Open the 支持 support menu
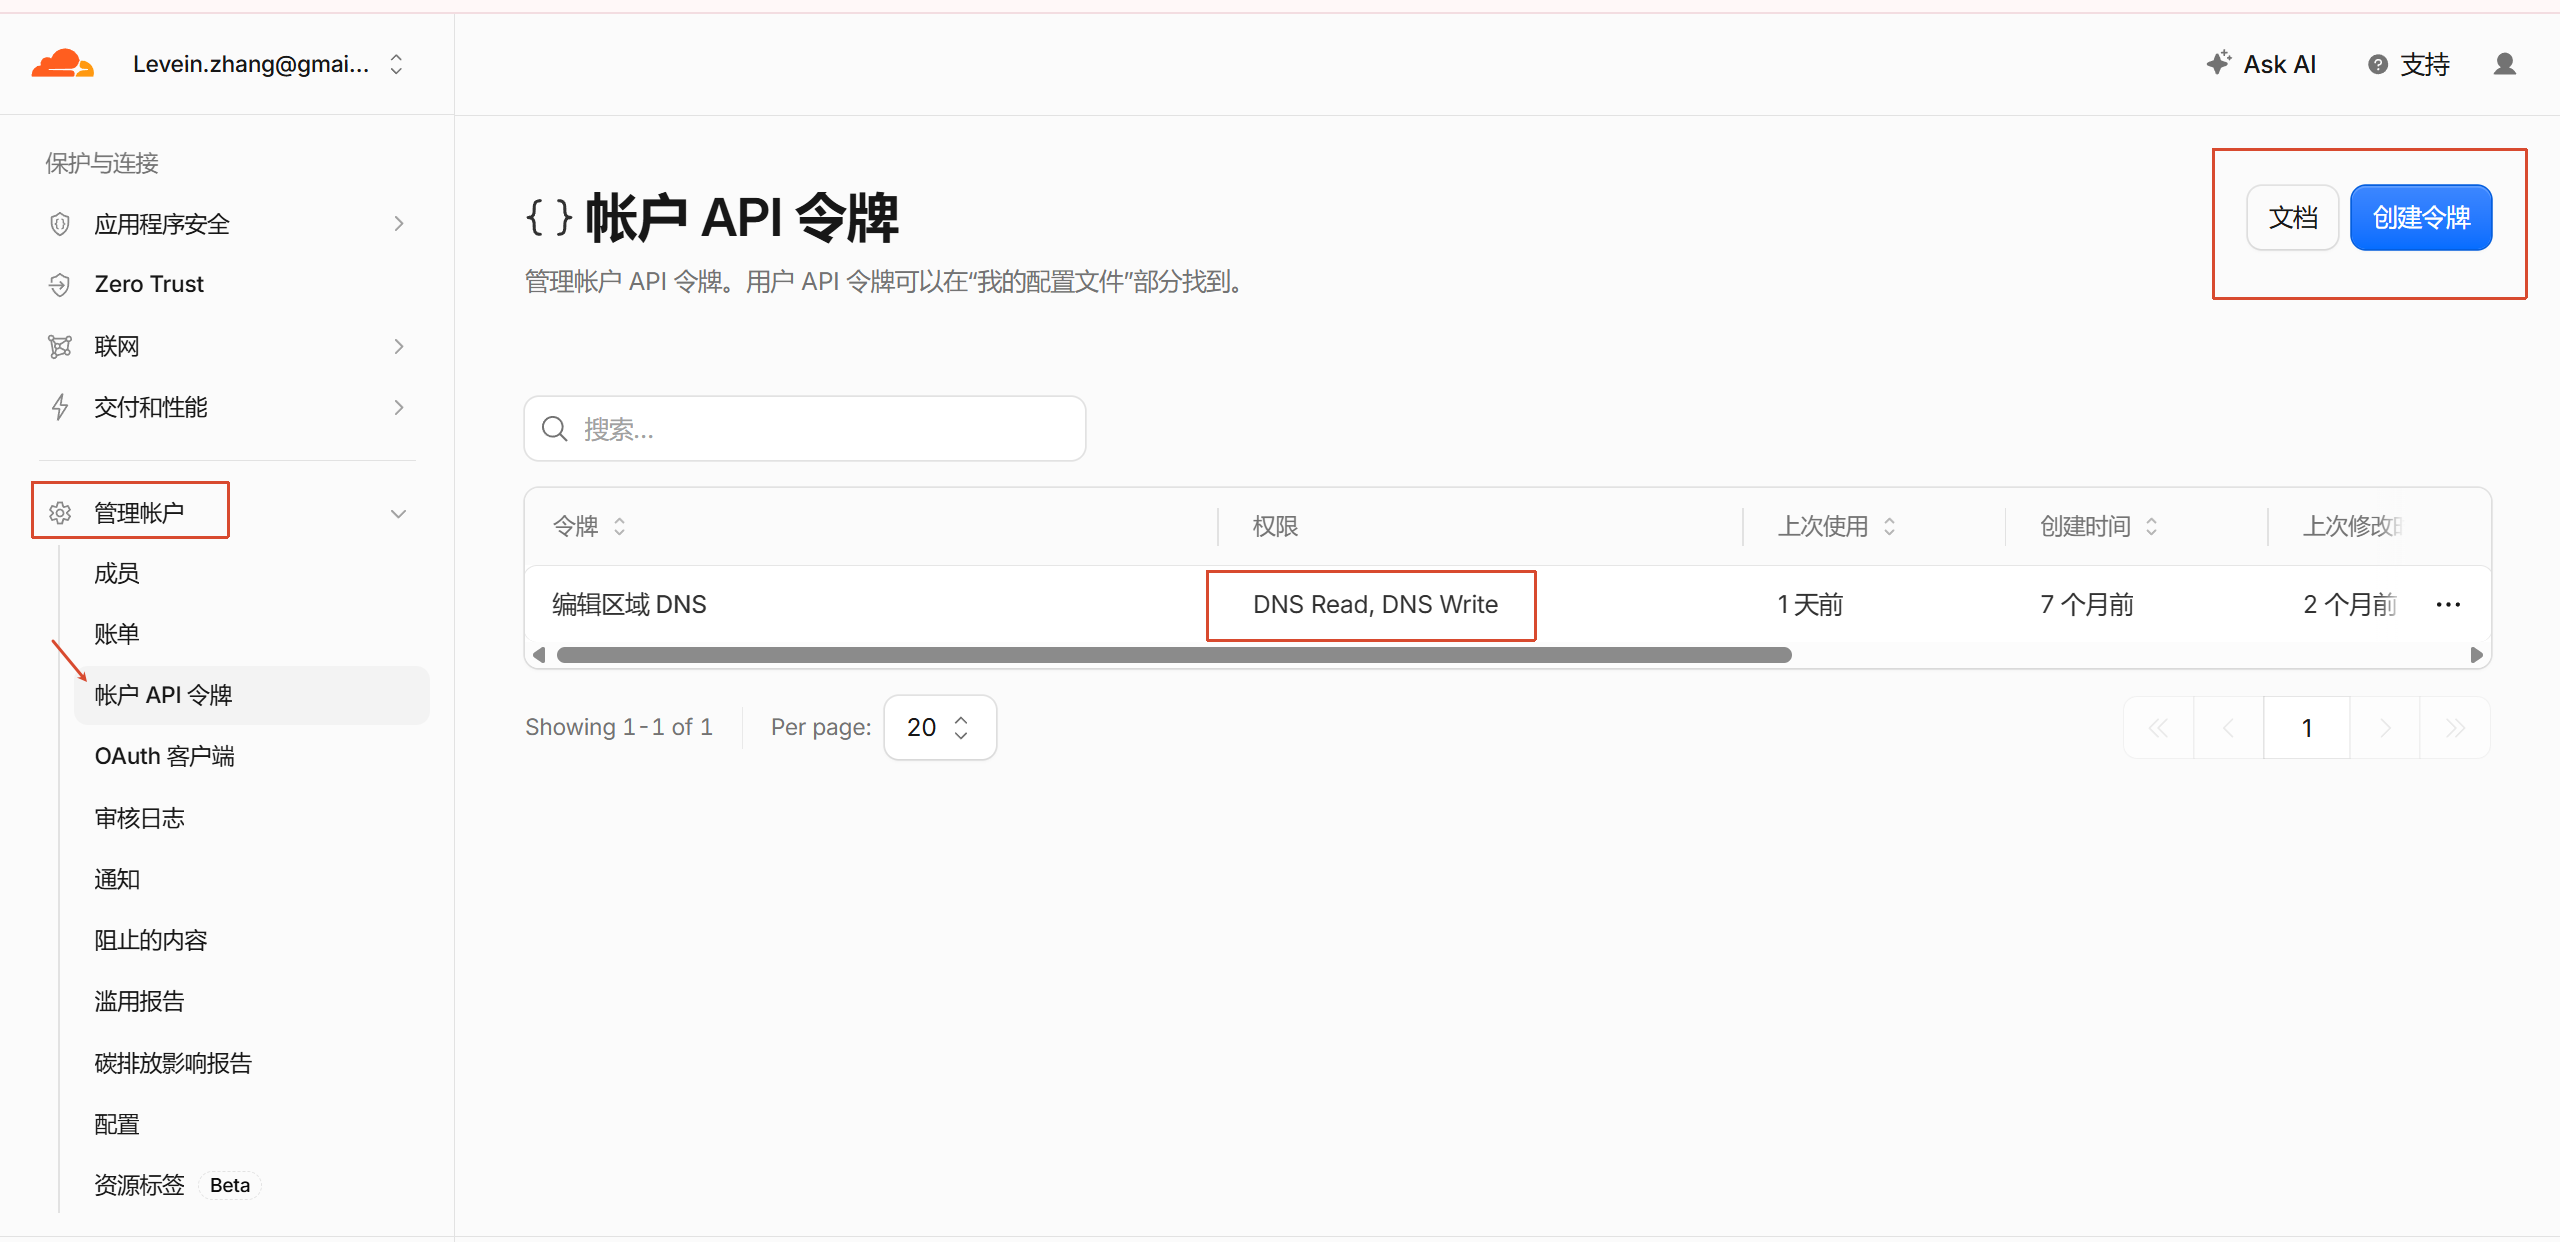Image resolution: width=2560 pixels, height=1242 pixels. click(x=2409, y=64)
